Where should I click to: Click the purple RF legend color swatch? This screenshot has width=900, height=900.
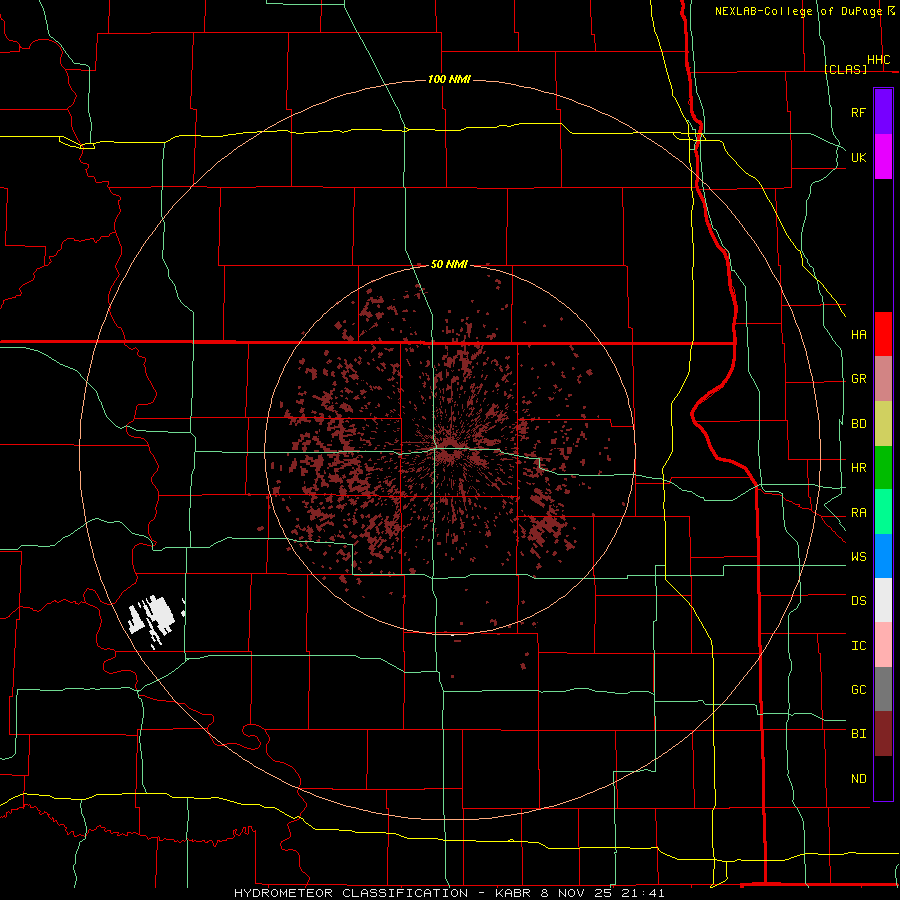click(x=883, y=112)
